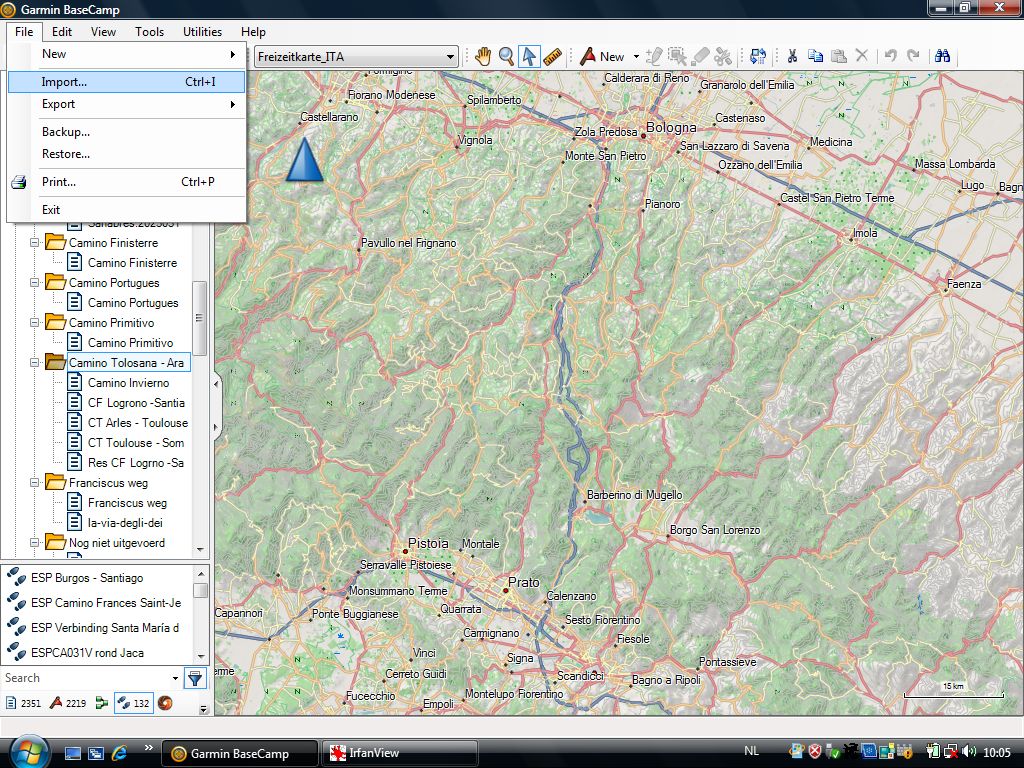Toggle the filter funnel button
Viewport: 1024px width, 768px height.
195,678
